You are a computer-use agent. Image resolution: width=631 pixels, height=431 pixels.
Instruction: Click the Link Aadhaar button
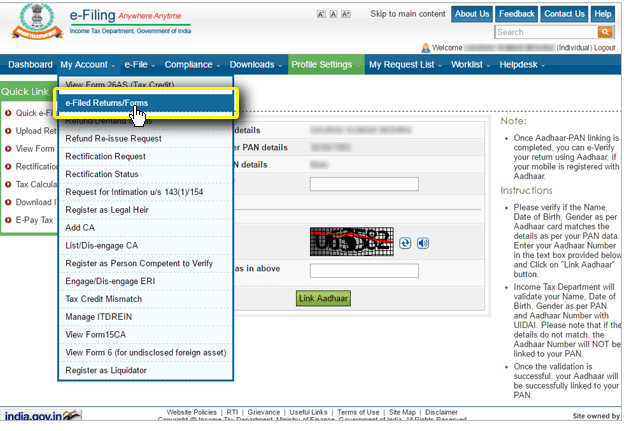pyautogui.click(x=323, y=299)
